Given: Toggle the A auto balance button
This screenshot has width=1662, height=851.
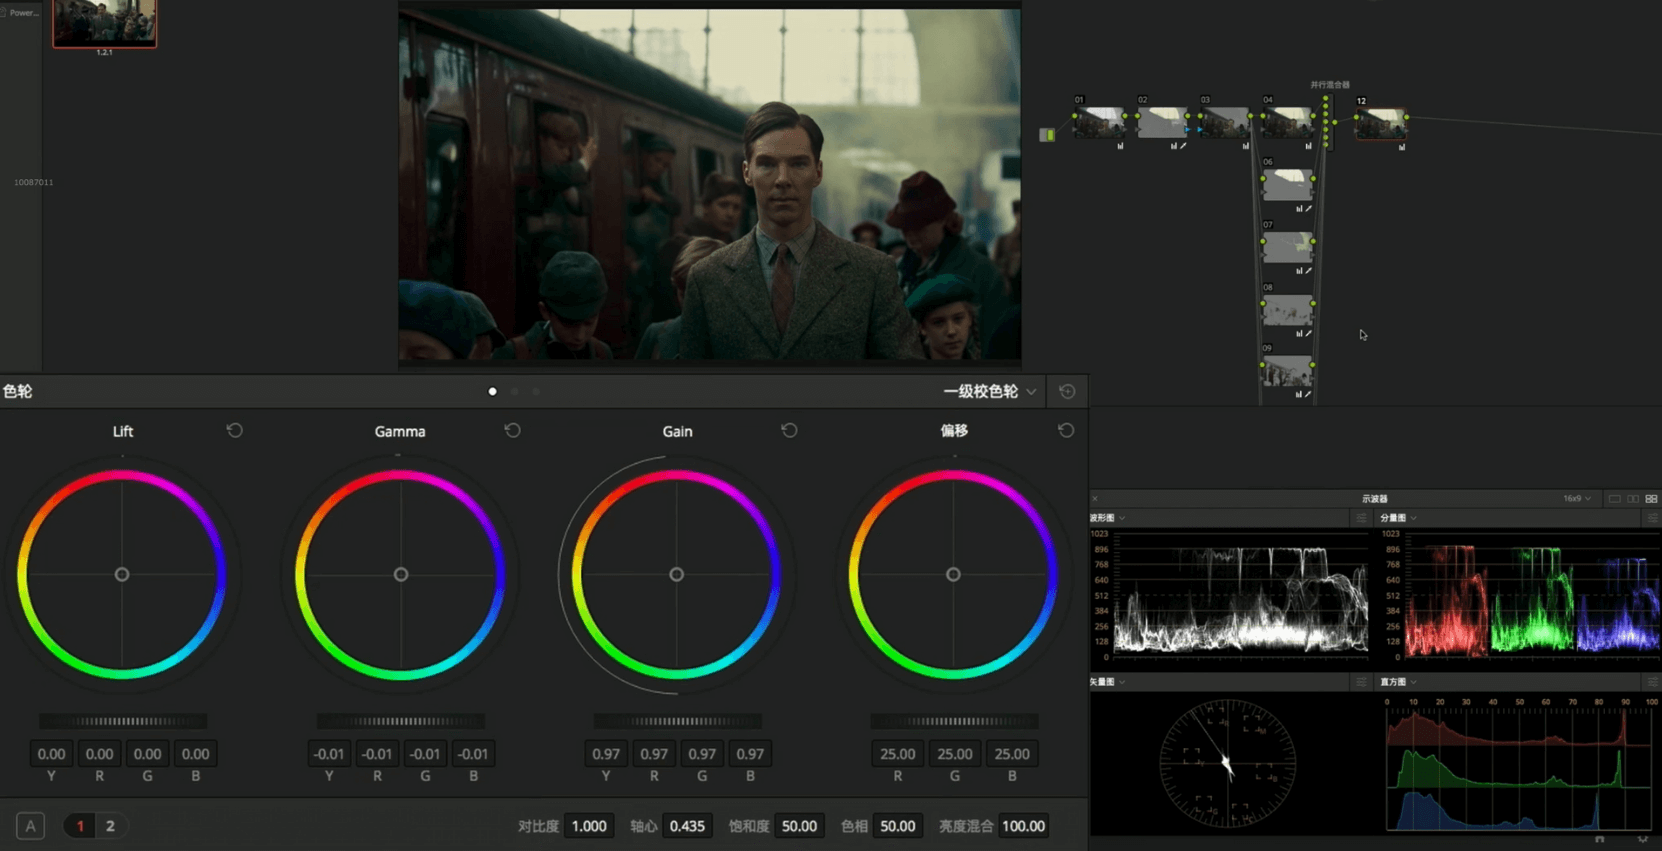Looking at the screenshot, I should coord(30,826).
